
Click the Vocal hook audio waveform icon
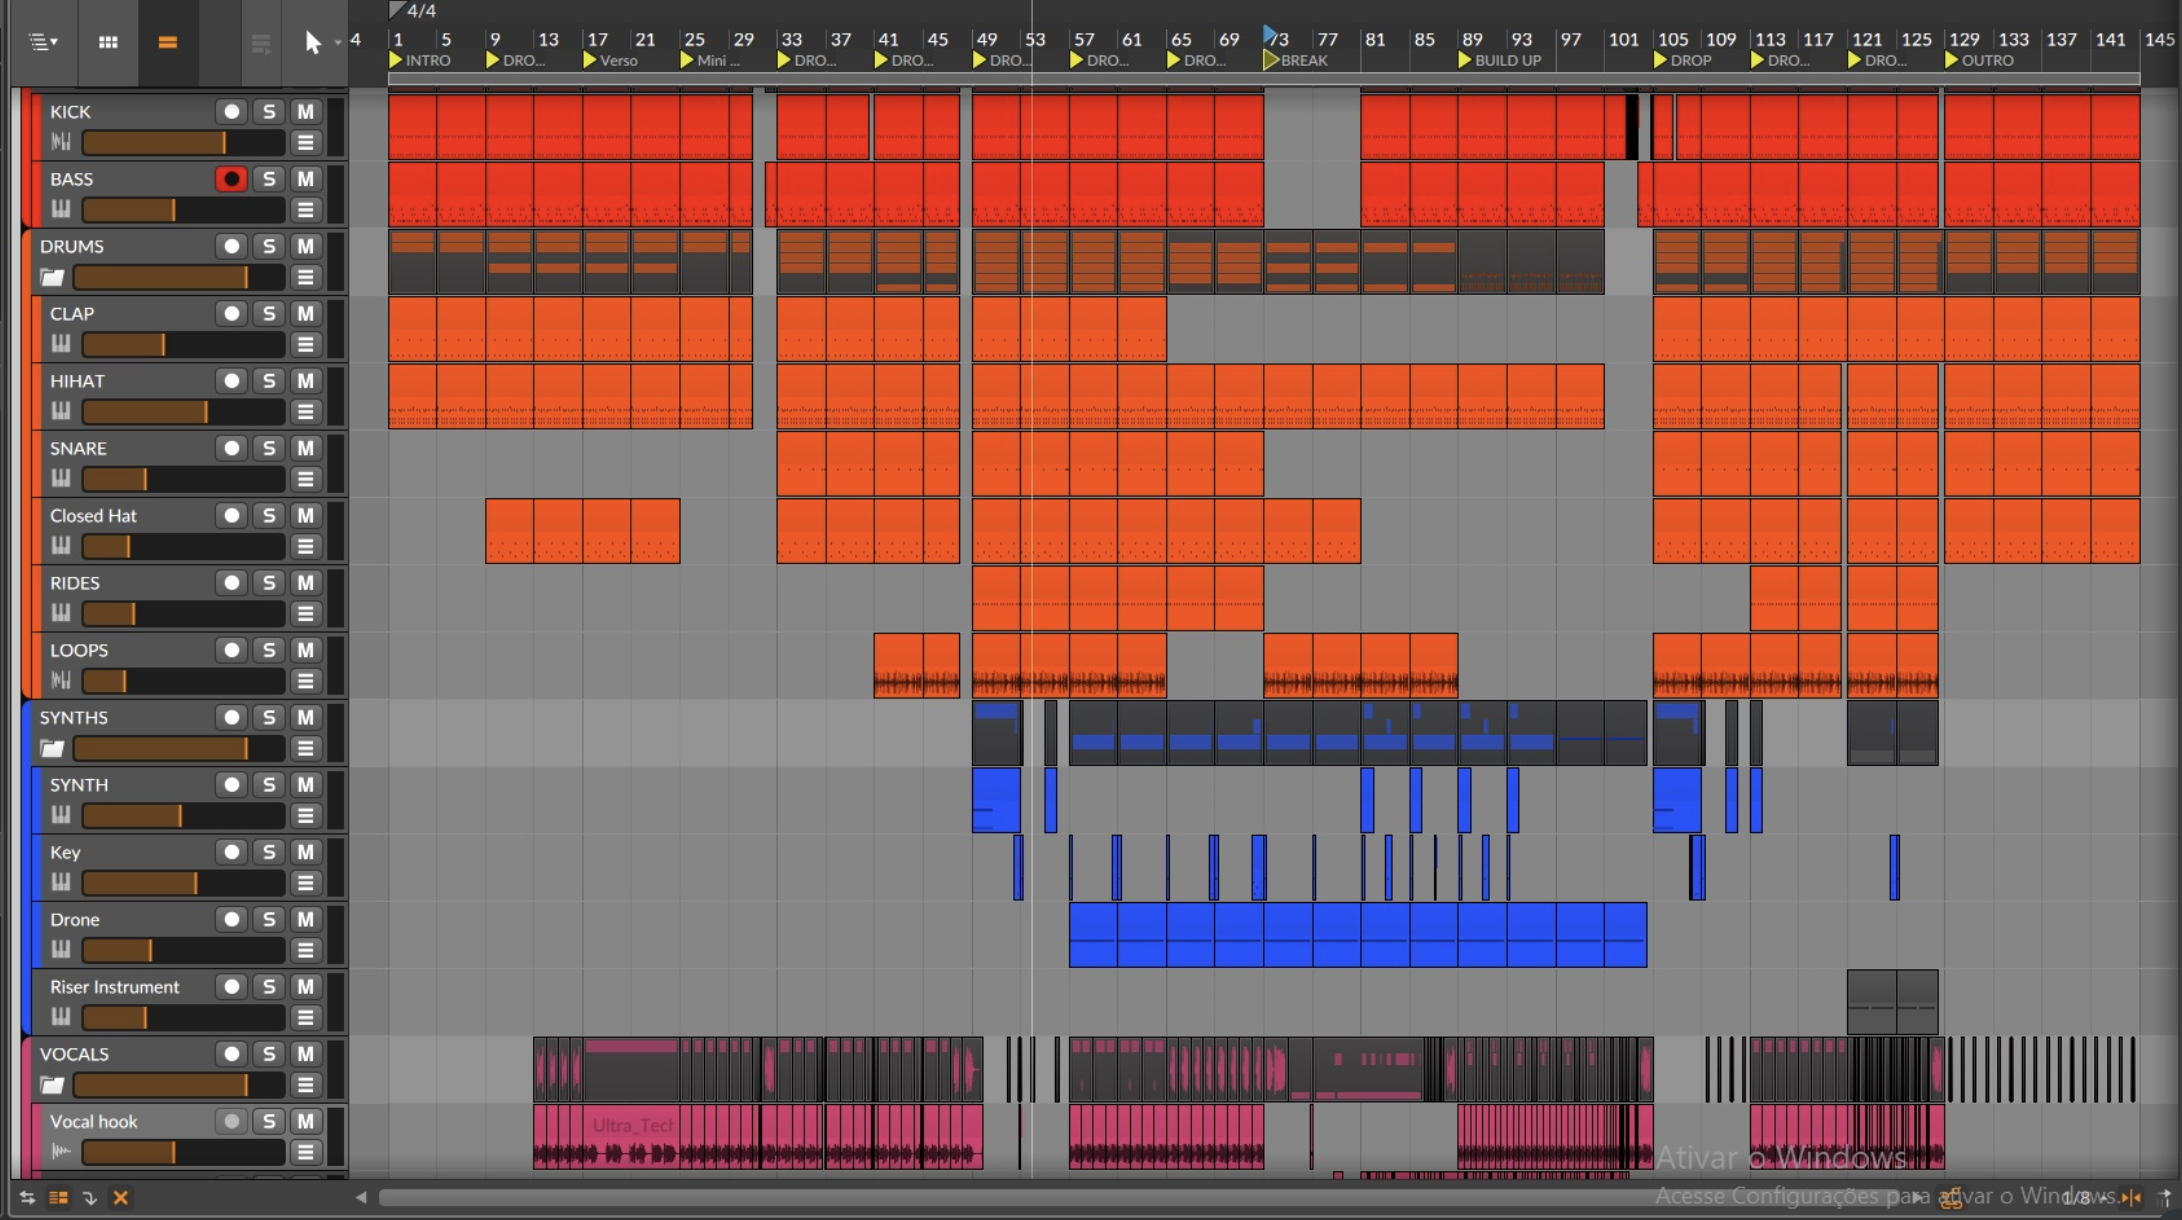(x=61, y=1151)
